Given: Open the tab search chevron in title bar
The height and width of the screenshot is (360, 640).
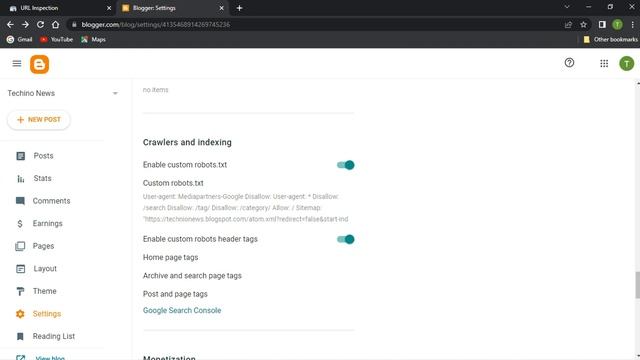Looking at the screenshot, I should coord(567,7).
